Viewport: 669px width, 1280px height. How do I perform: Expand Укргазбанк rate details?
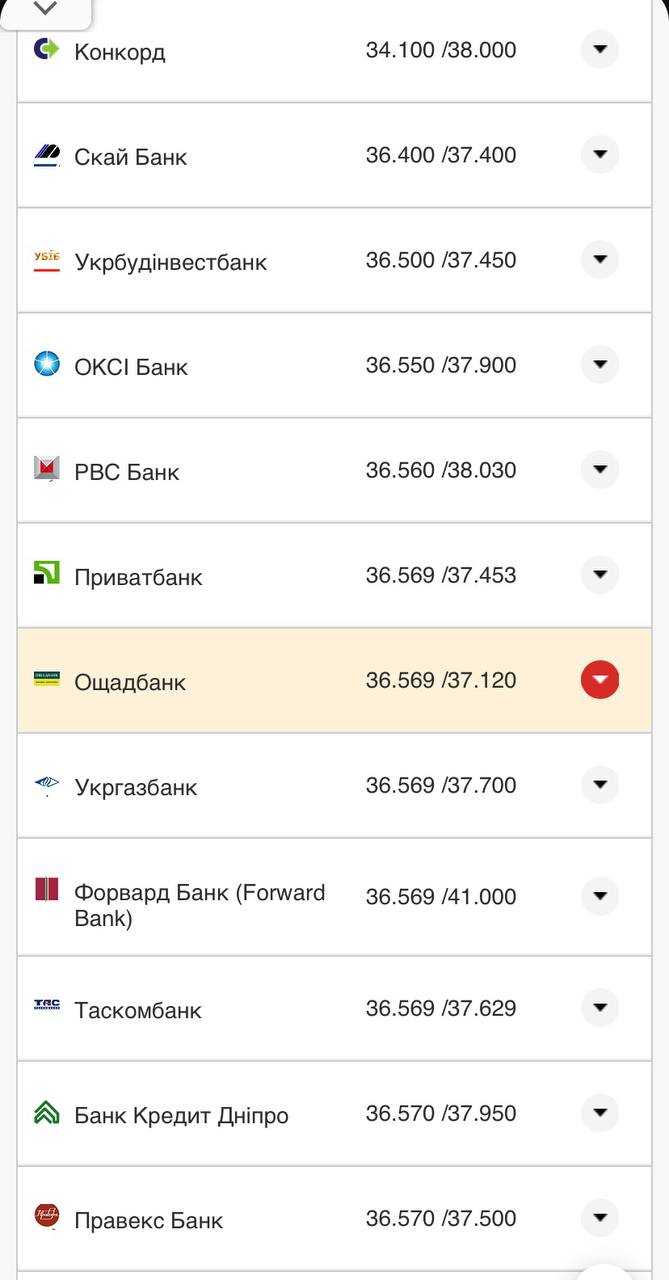pos(600,785)
